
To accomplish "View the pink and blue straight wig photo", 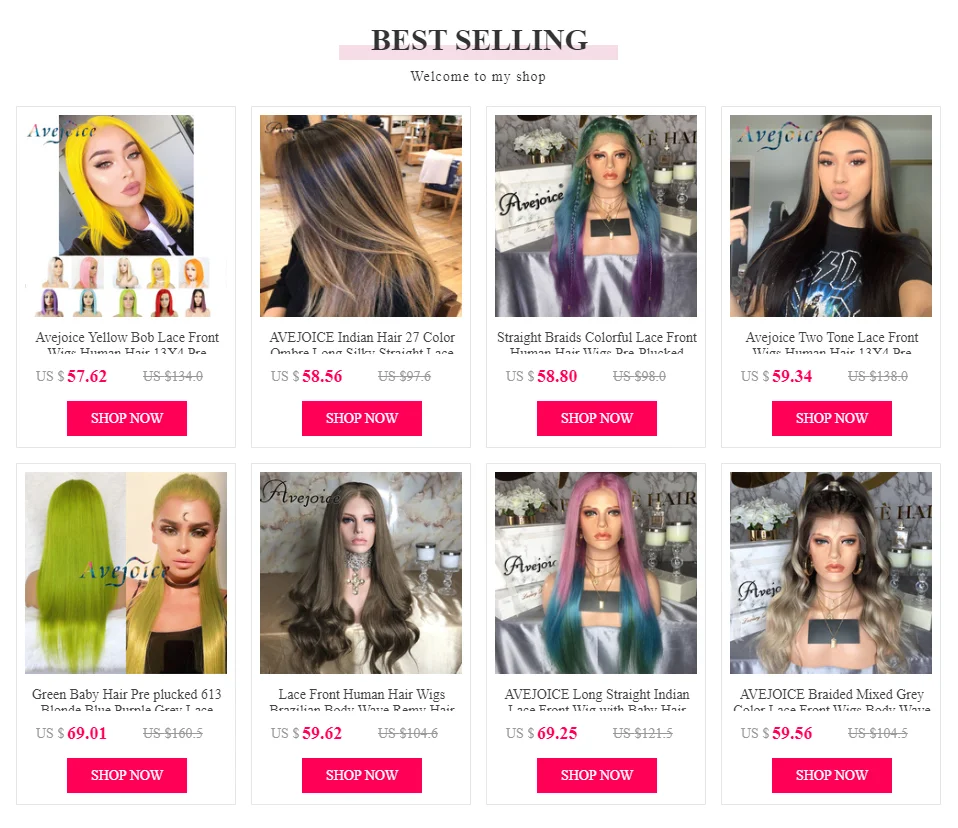I will click(x=596, y=573).
